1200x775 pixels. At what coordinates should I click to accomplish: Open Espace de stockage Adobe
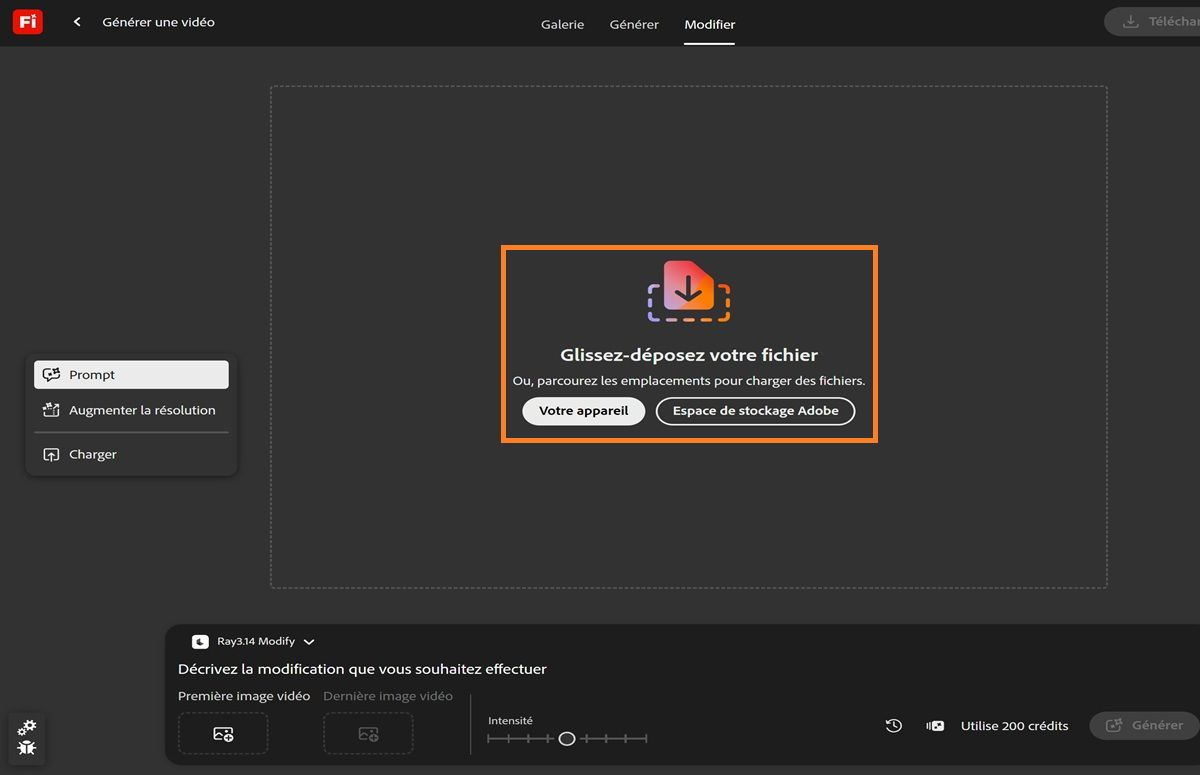tap(755, 411)
